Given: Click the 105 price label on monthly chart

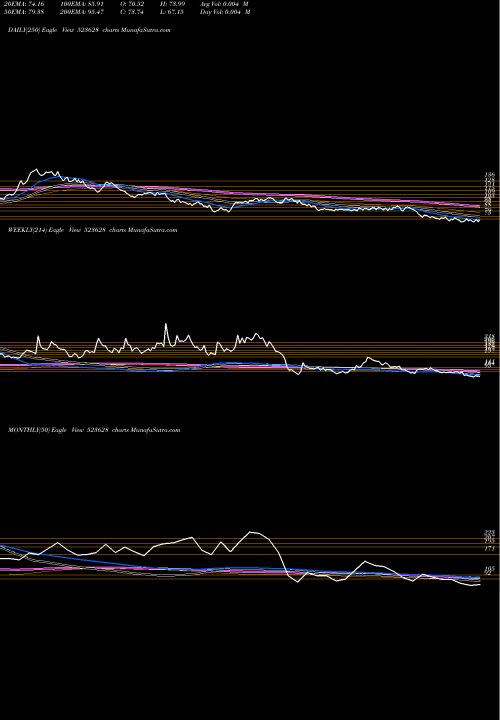Looking at the screenshot, I should point(489,569).
